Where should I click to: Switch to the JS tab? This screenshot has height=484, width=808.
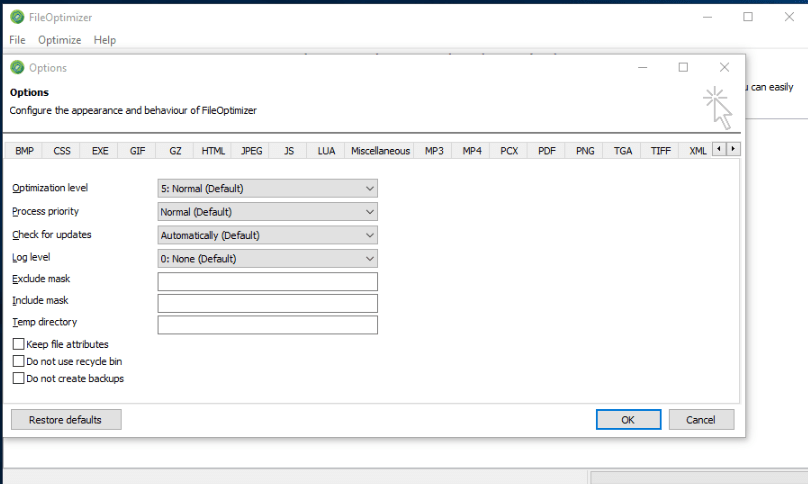coord(289,151)
